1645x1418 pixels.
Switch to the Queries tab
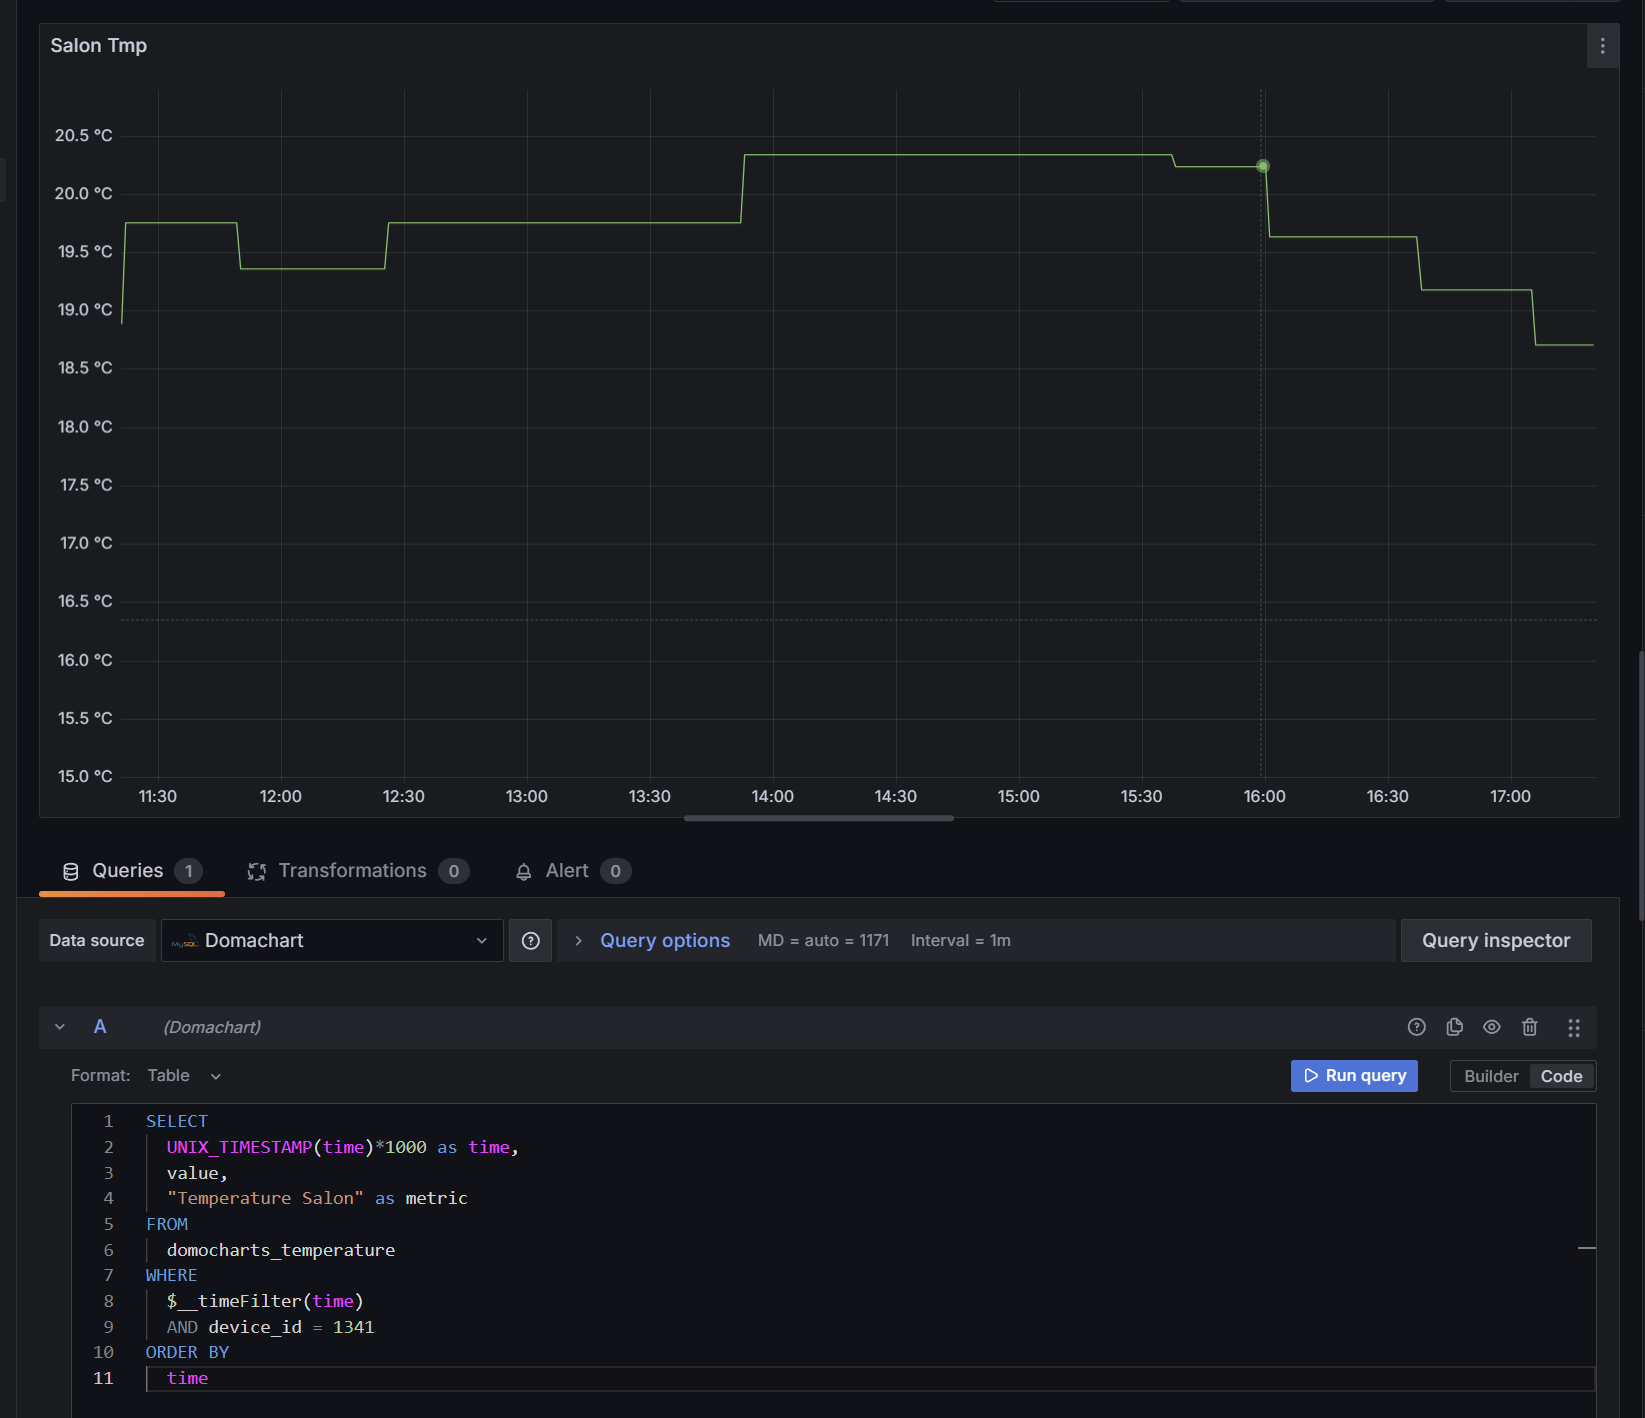(x=131, y=871)
